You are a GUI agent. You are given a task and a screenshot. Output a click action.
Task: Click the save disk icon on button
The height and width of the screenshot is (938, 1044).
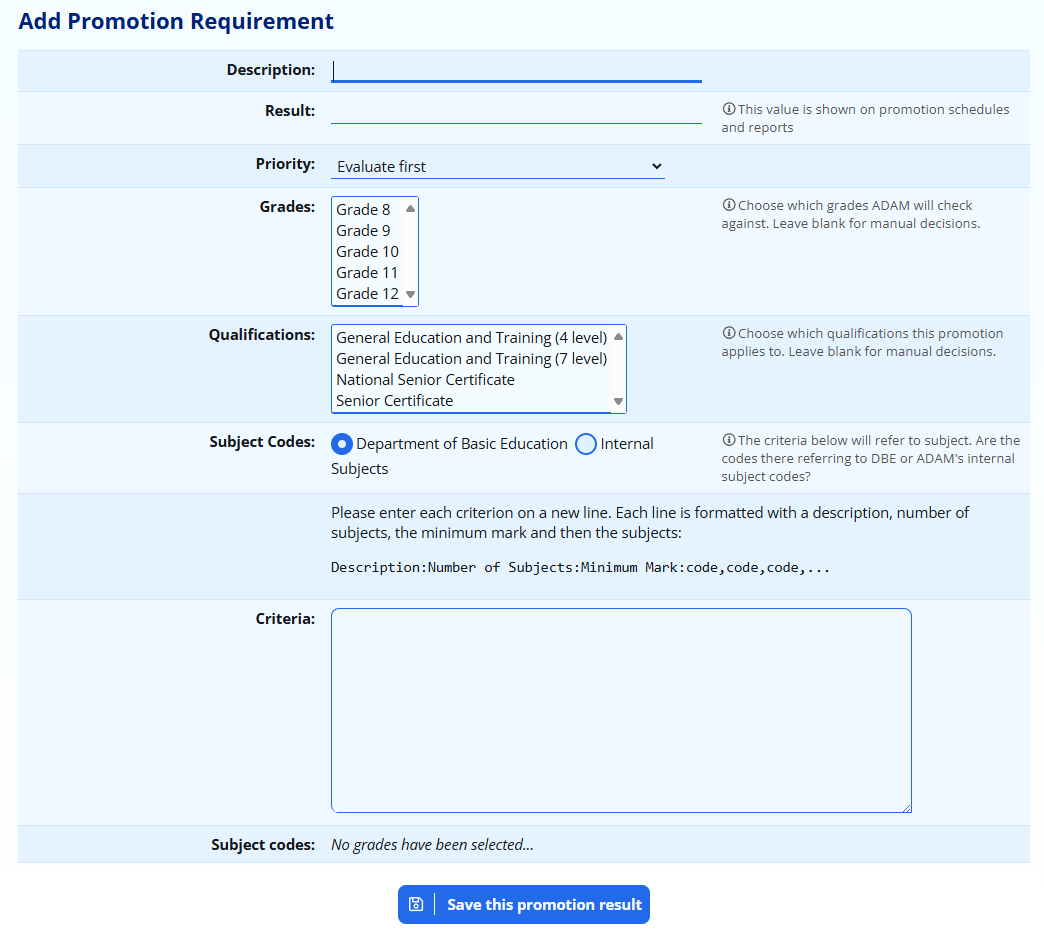[x=416, y=904]
